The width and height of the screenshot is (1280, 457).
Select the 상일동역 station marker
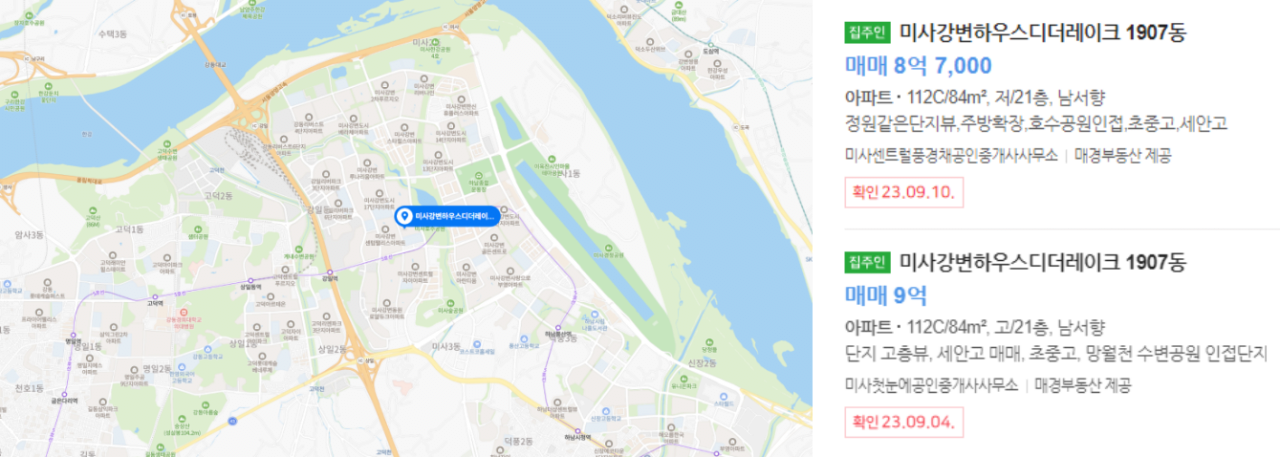tap(250, 280)
